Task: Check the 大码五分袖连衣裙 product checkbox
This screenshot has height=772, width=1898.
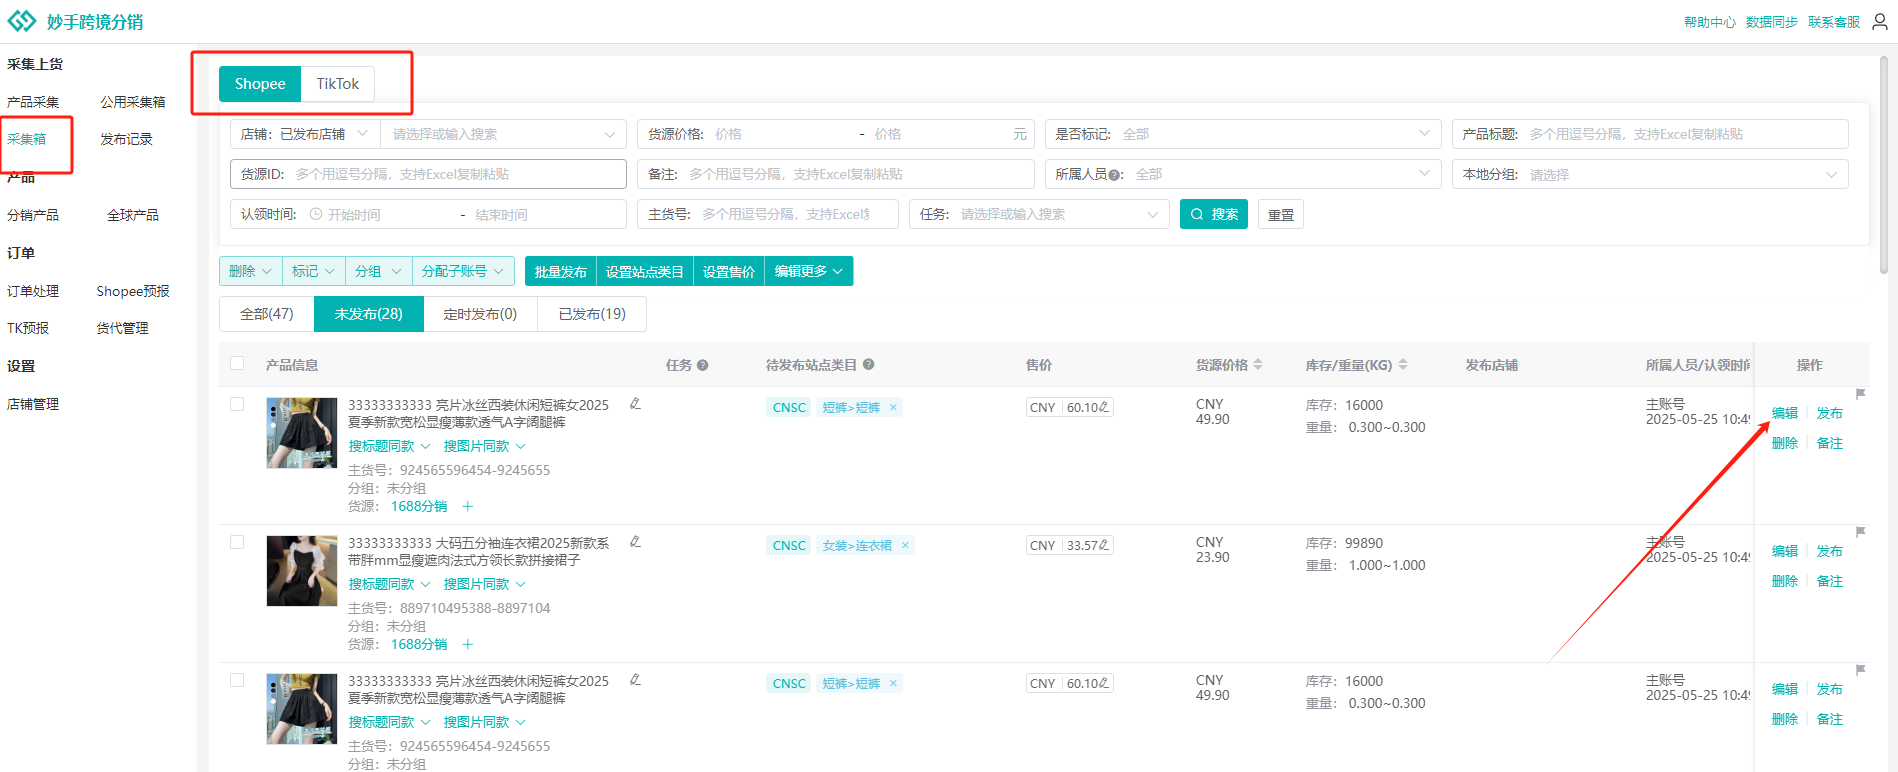Action: pos(237,542)
